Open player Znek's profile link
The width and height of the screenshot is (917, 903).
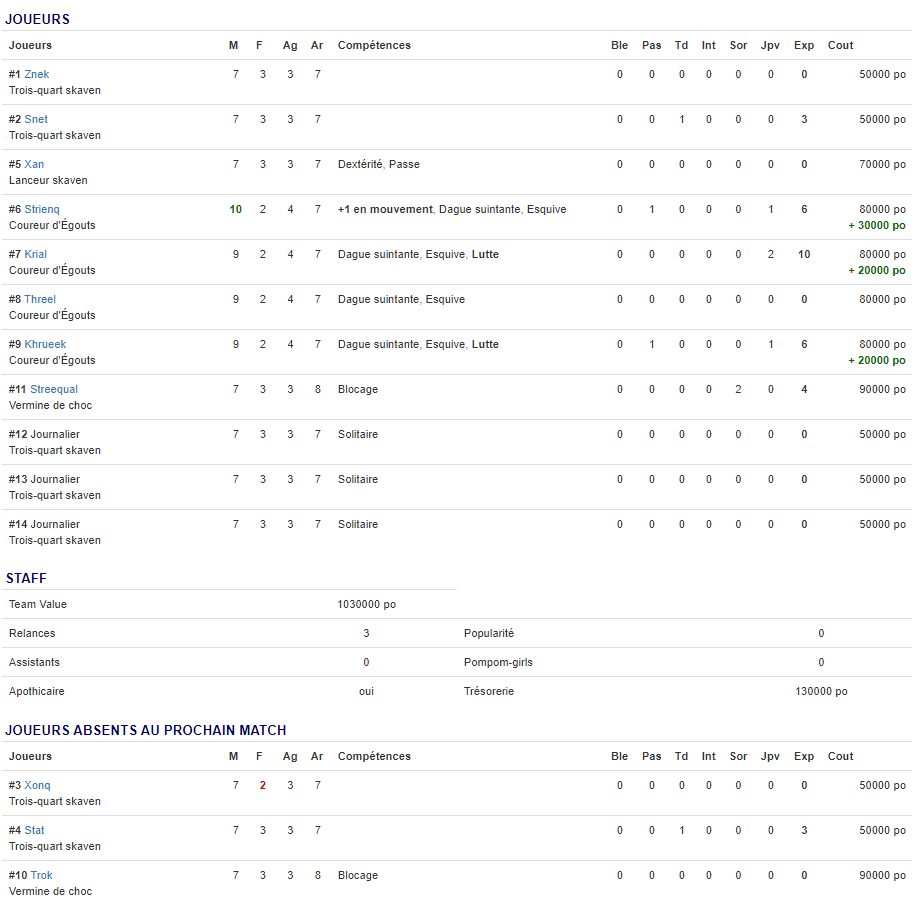36,75
